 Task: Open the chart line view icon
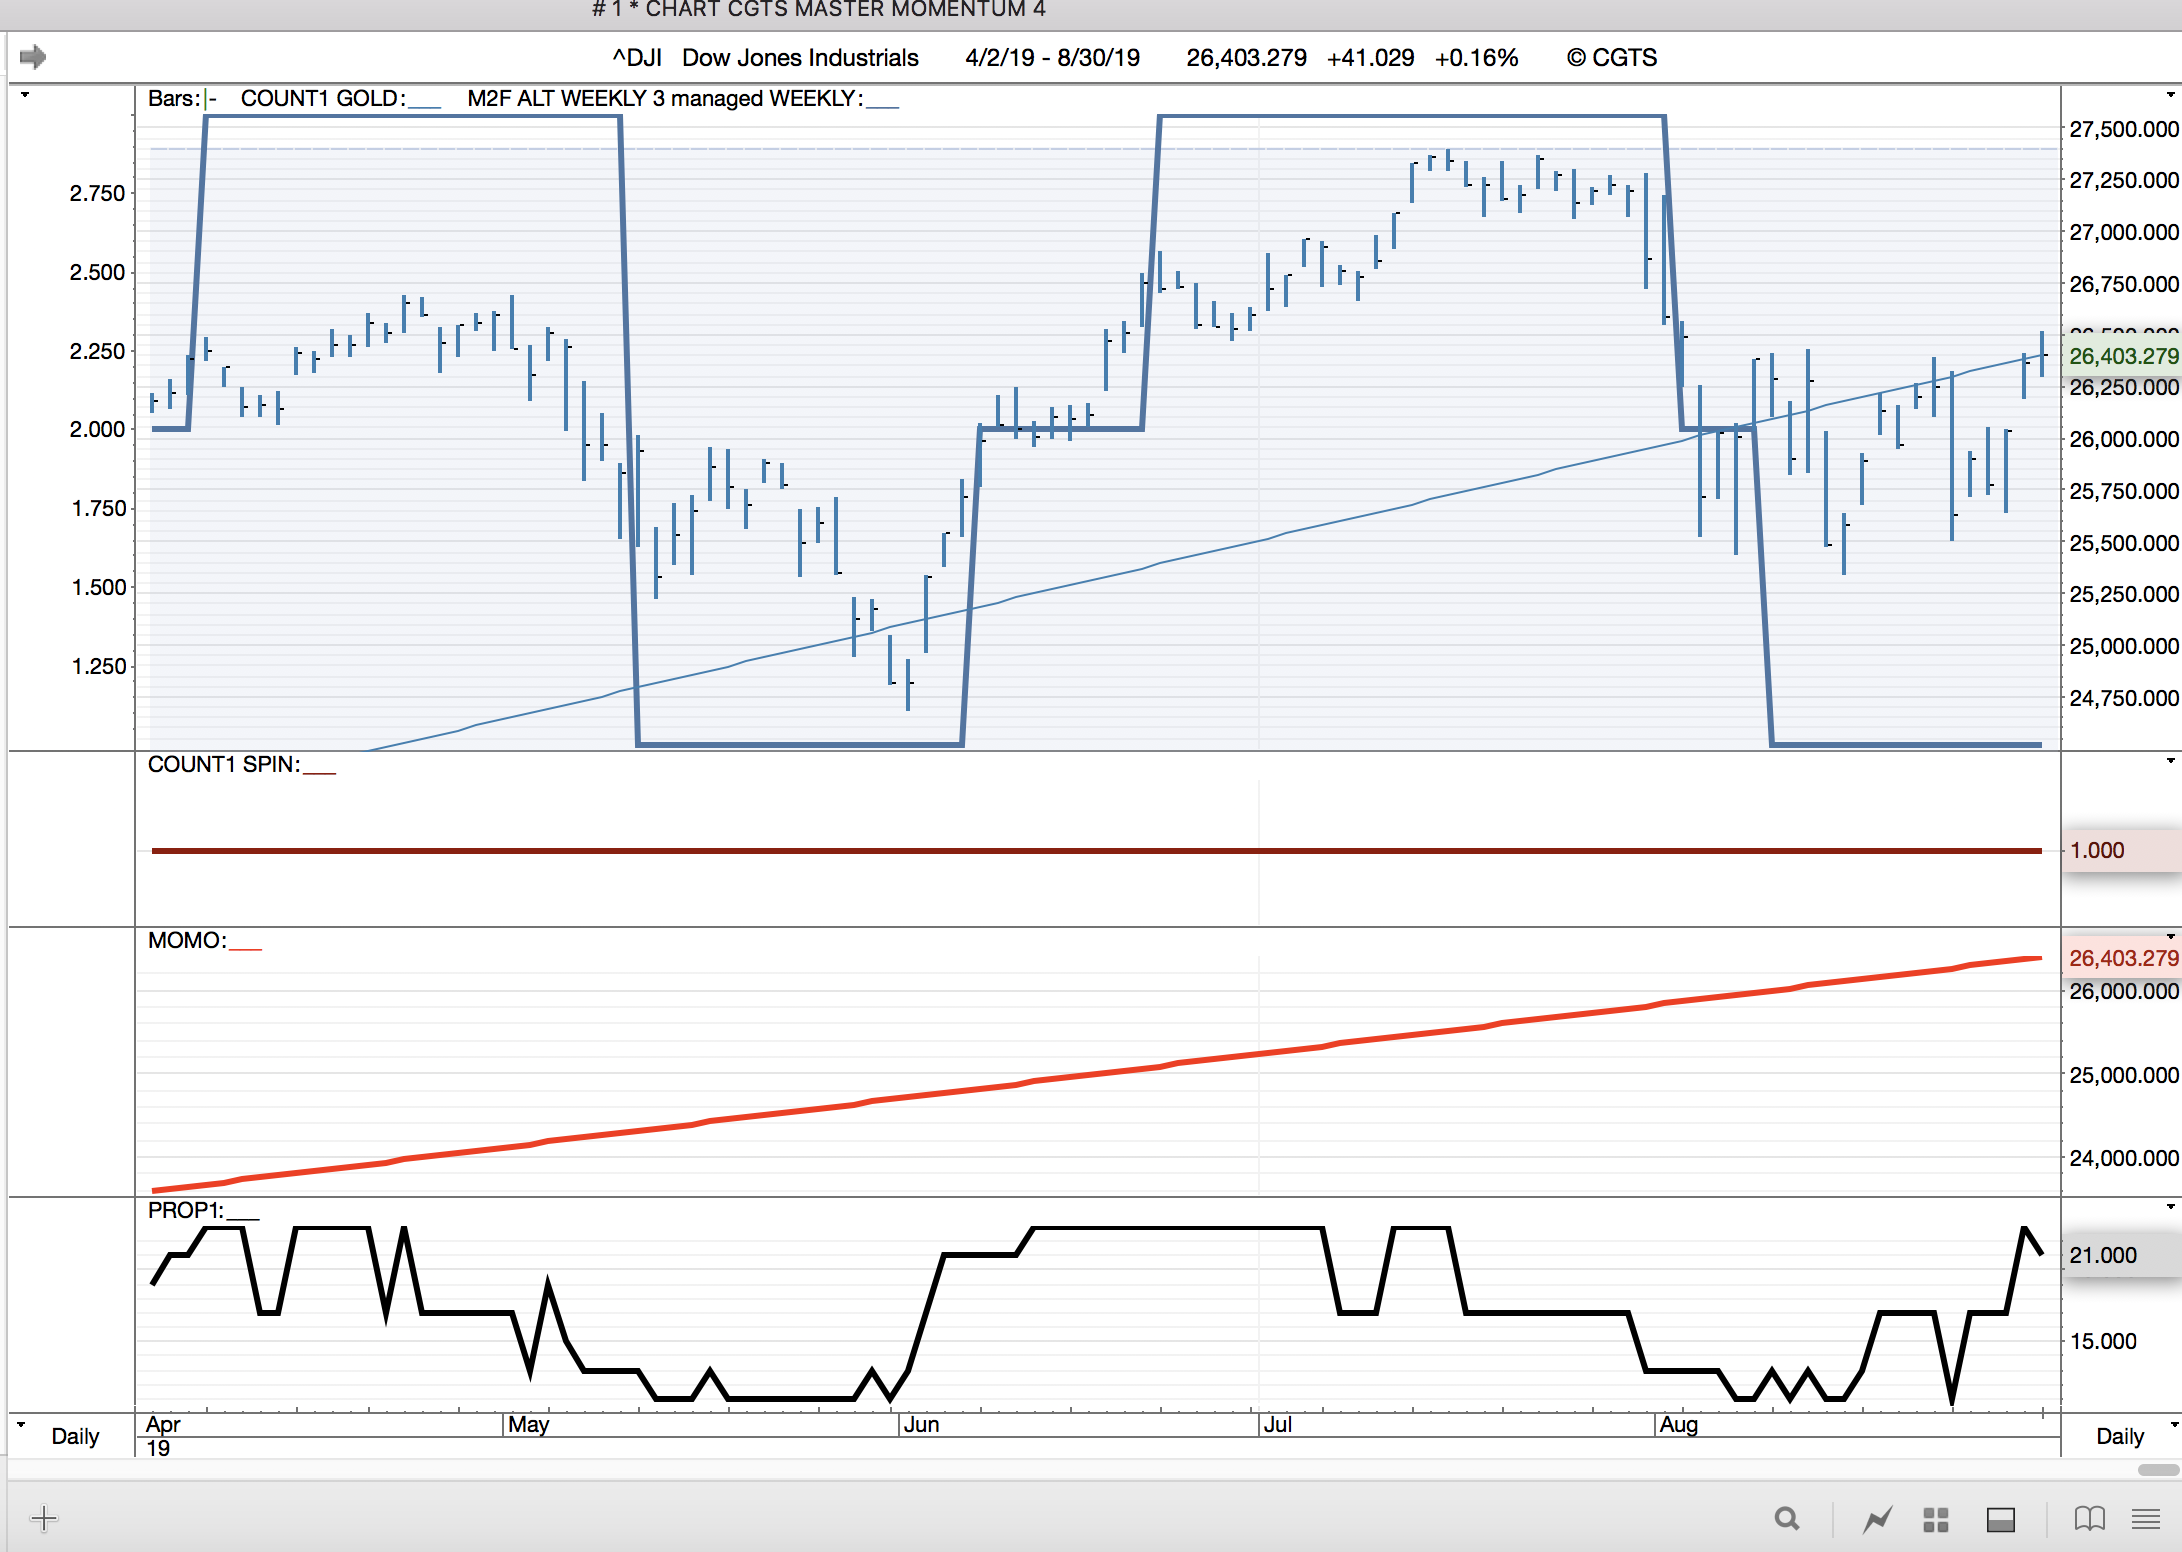tap(1877, 1520)
